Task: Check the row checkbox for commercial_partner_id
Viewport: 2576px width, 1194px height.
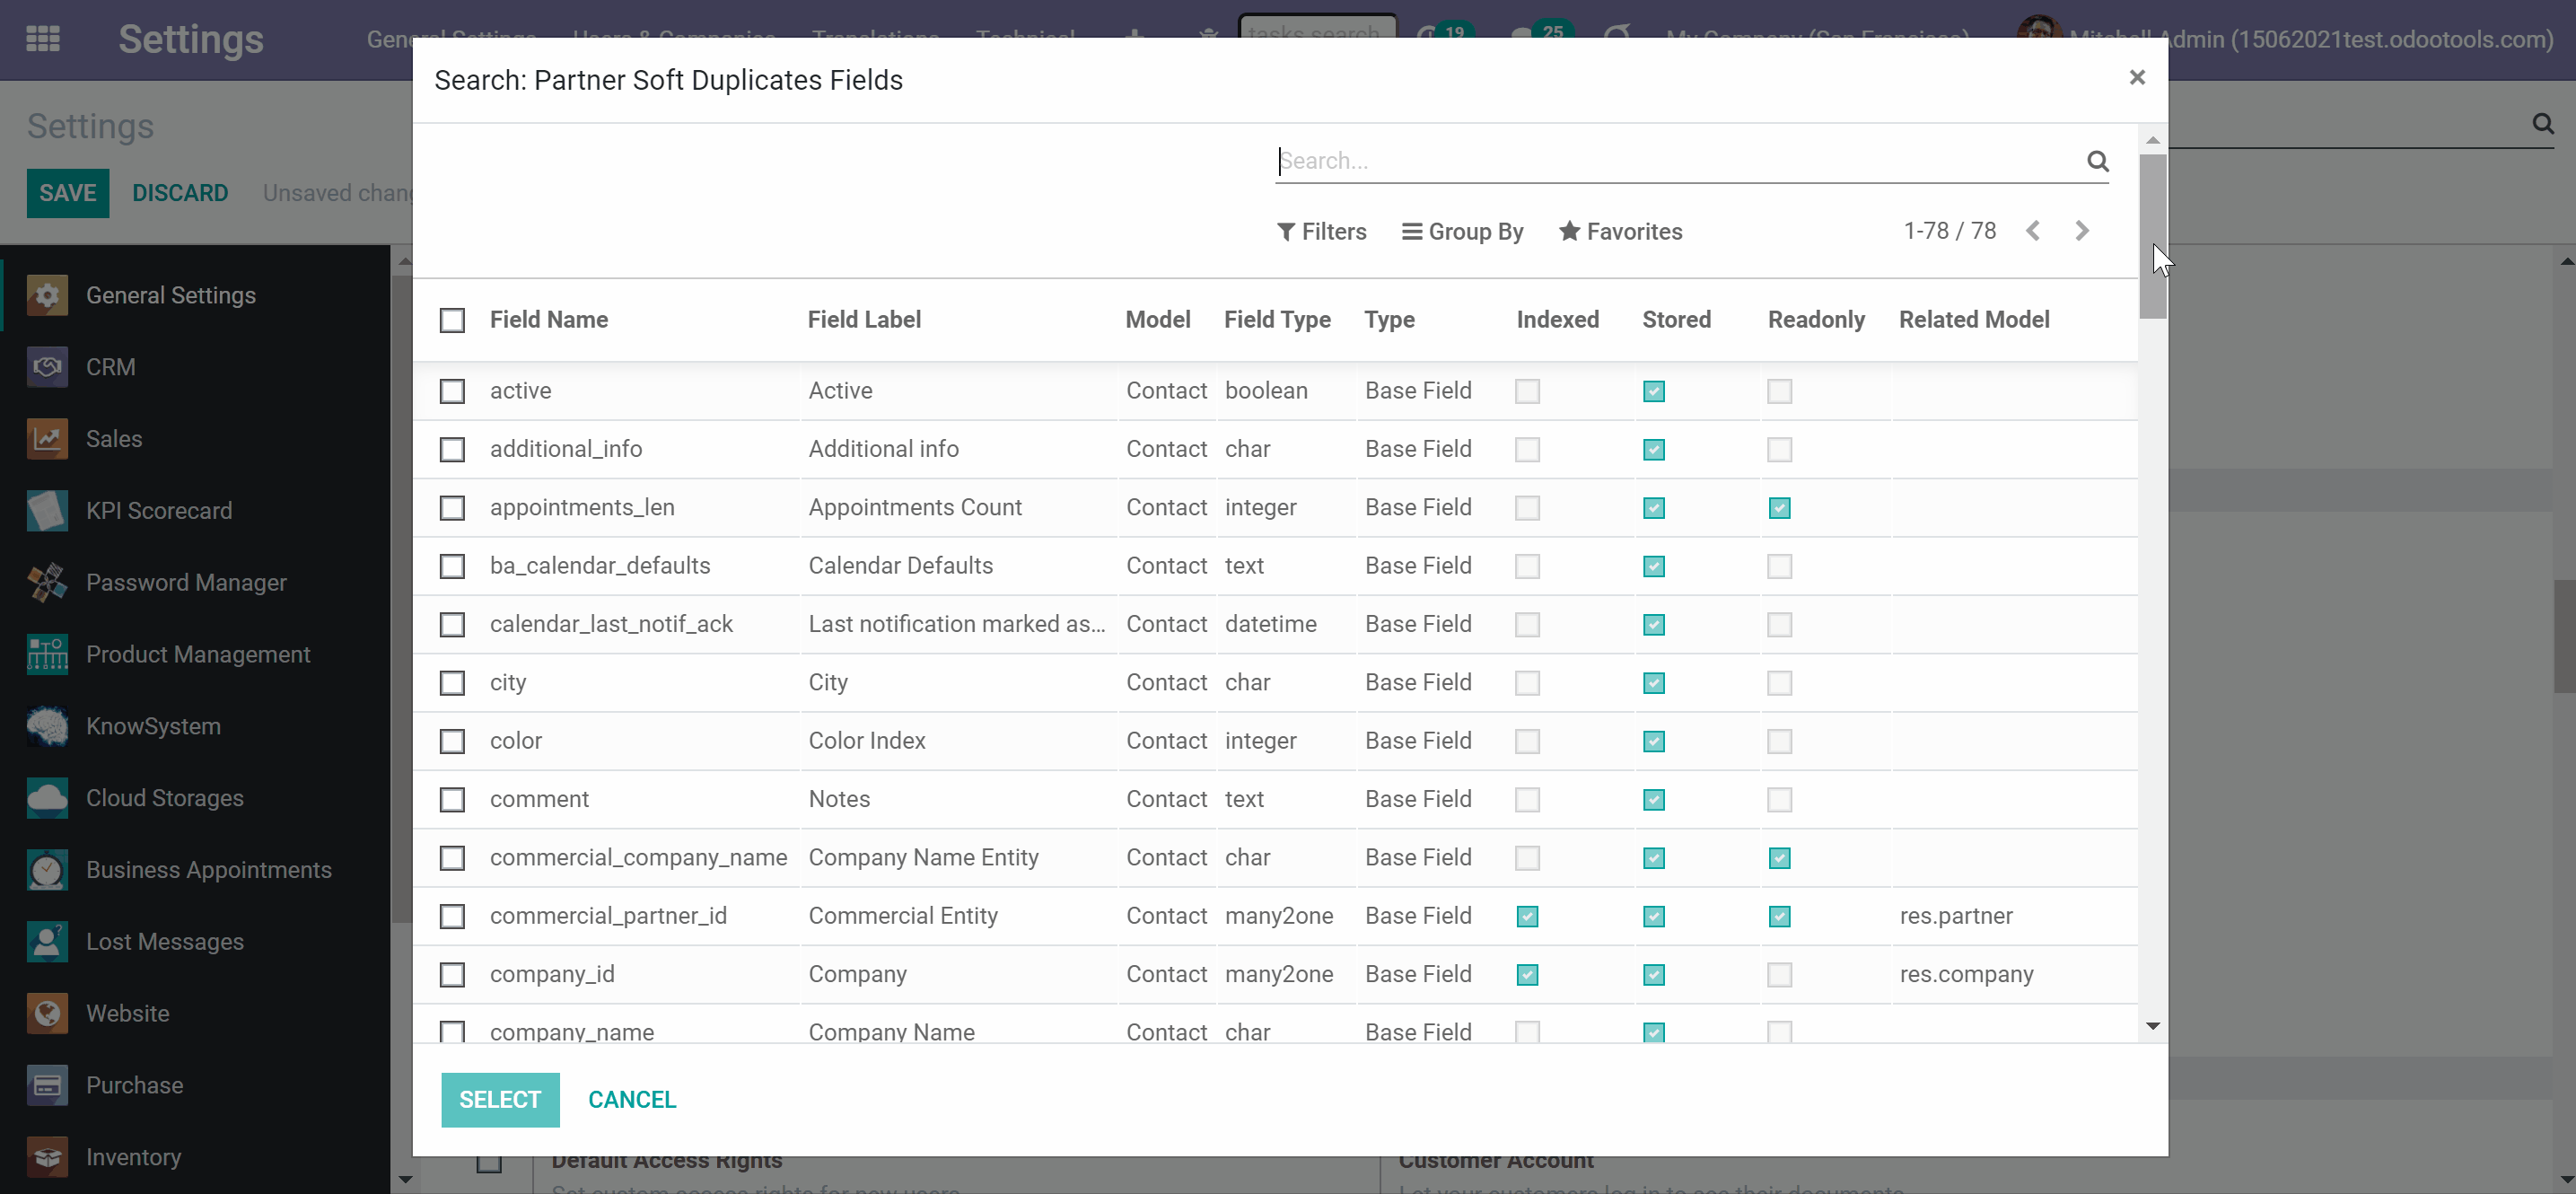Action: [452, 916]
